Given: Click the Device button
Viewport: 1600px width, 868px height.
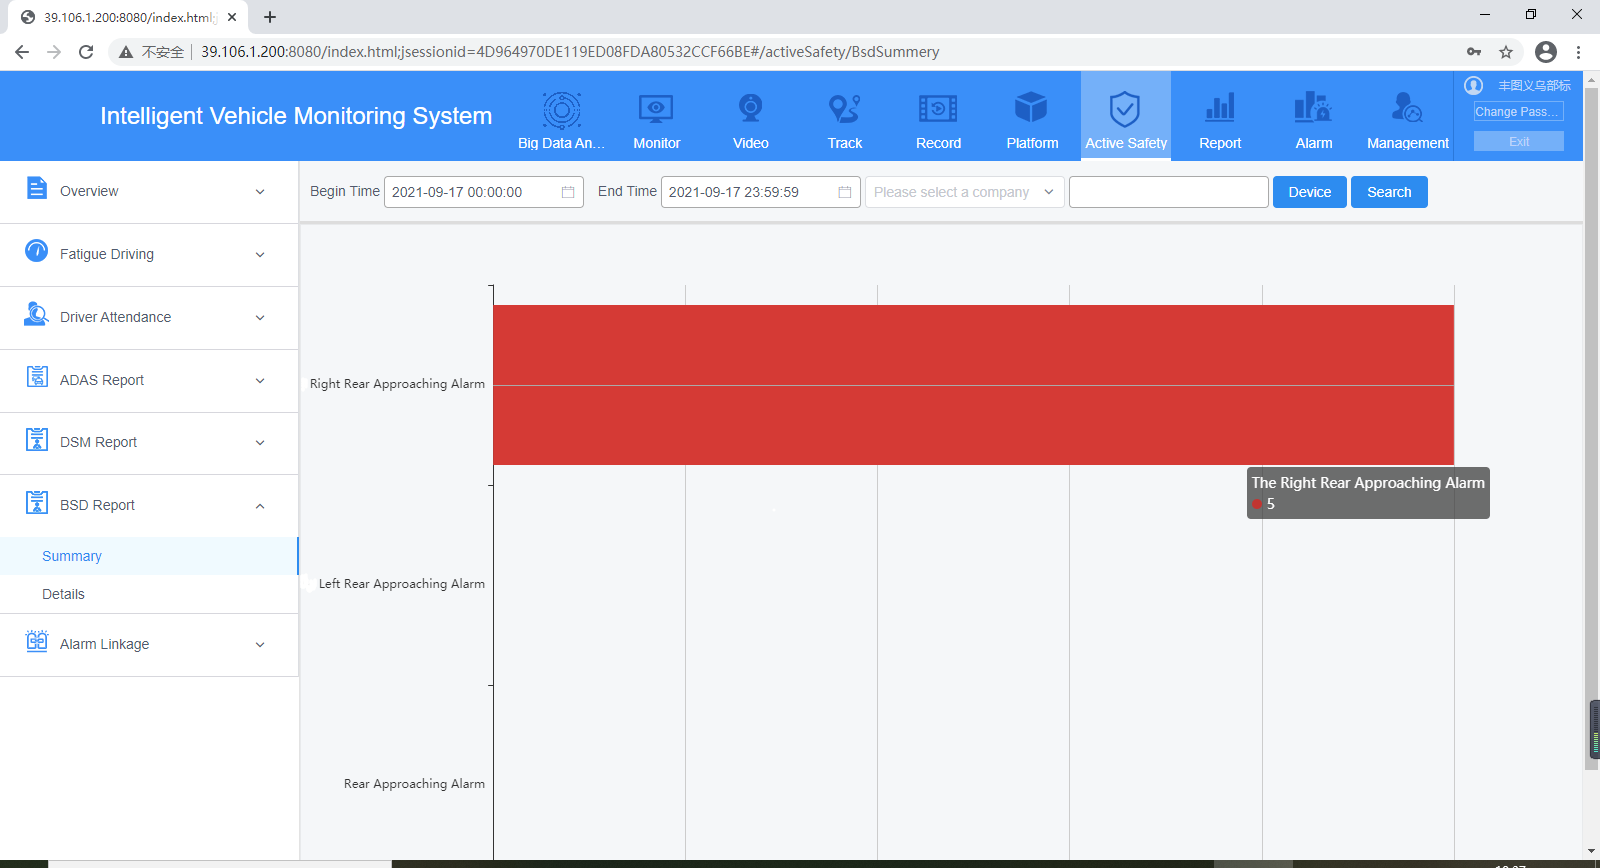Looking at the screenshot, I should tap(1310, 192).
